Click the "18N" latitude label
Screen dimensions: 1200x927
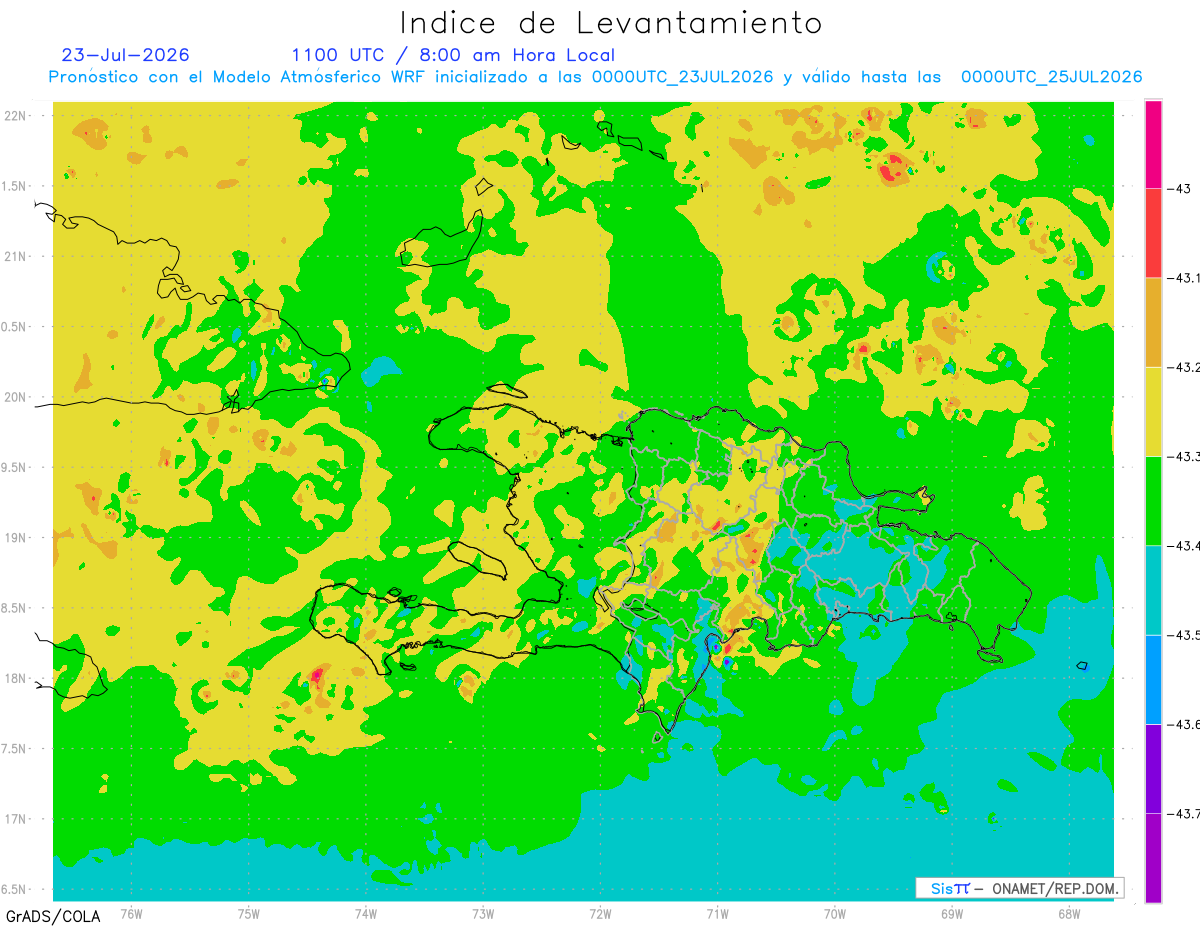click(15, 679)
